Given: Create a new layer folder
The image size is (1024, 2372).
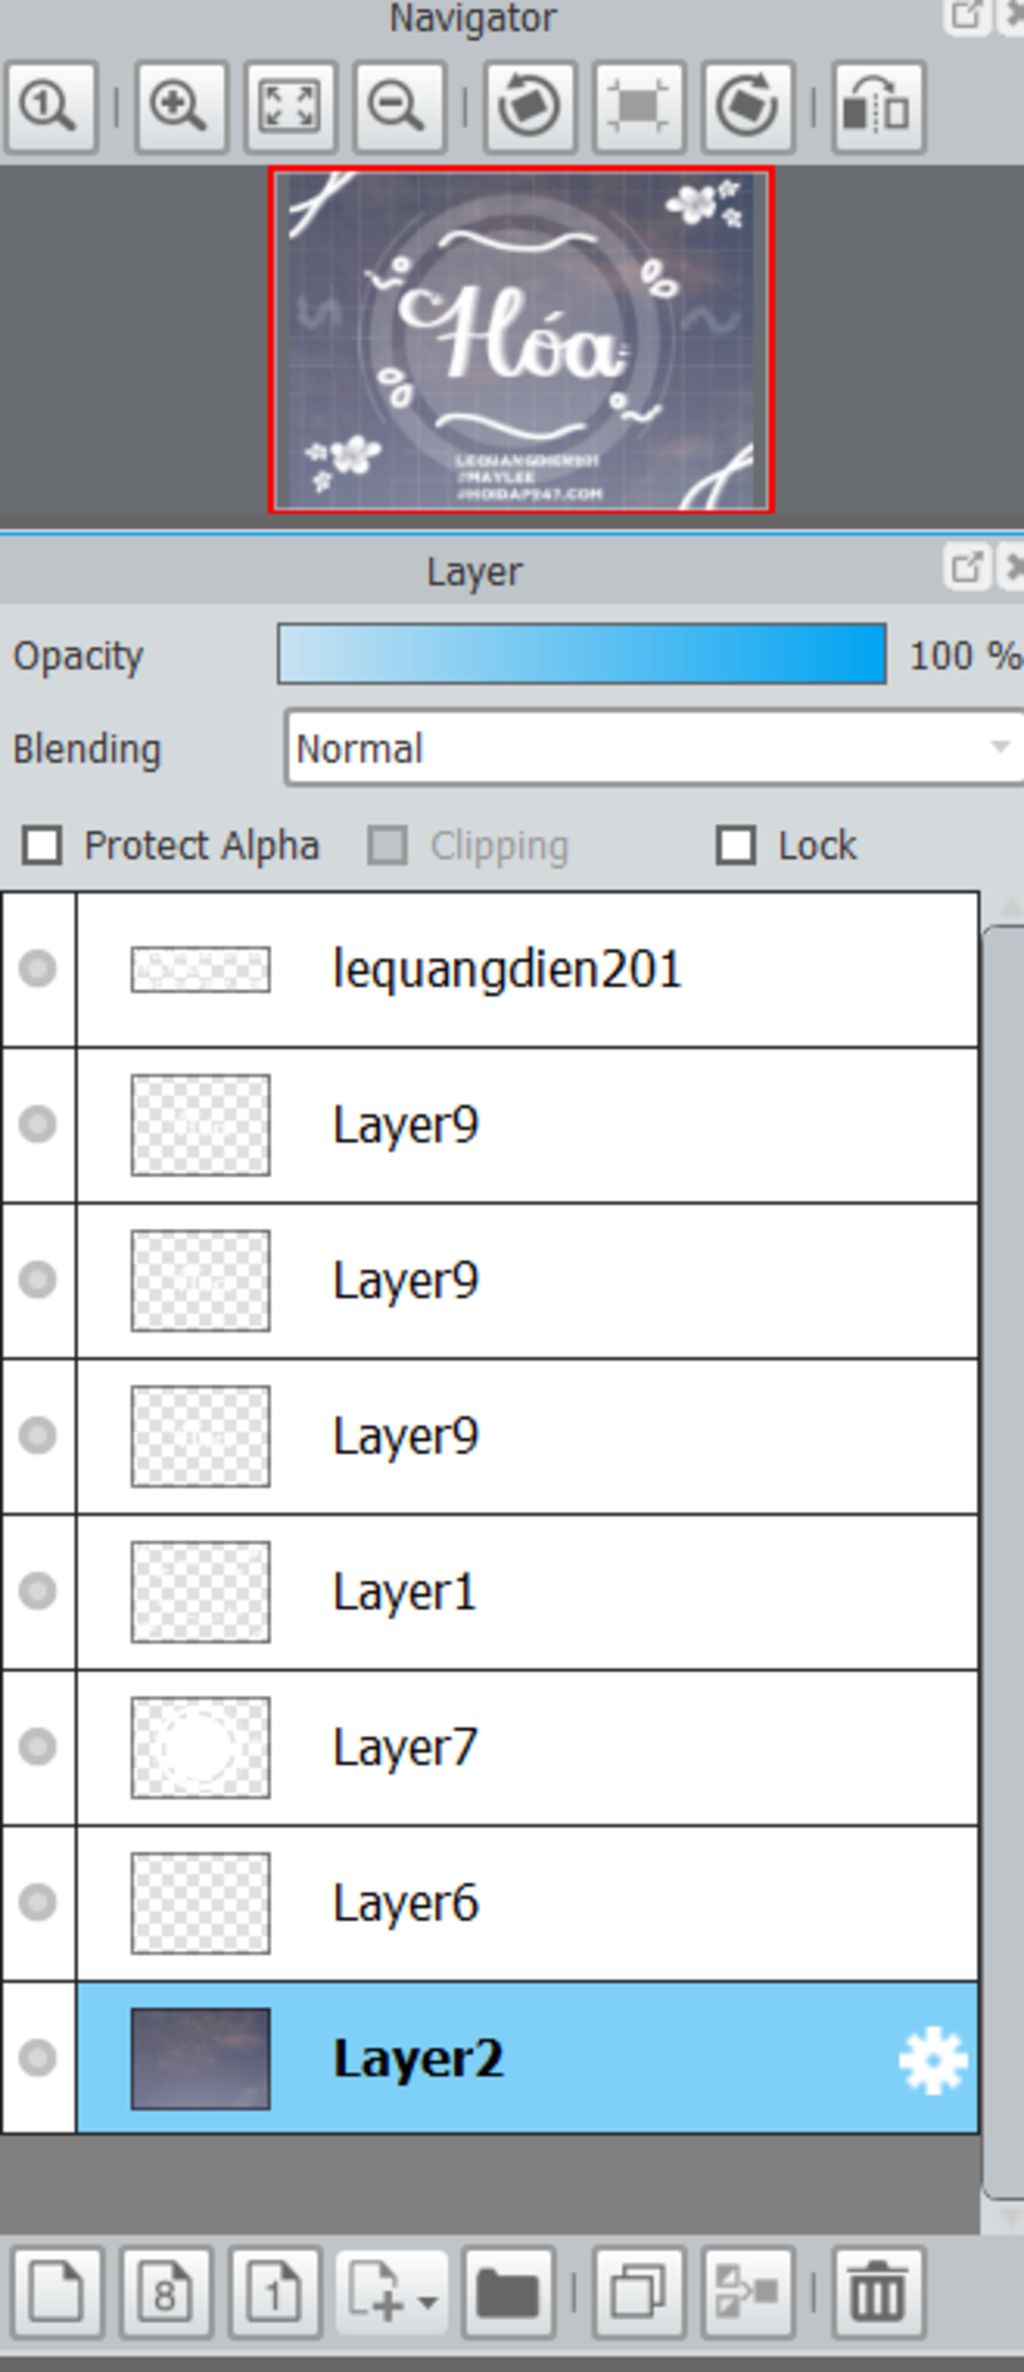Looking at the screenshot, I should (x=509, y=2292).
